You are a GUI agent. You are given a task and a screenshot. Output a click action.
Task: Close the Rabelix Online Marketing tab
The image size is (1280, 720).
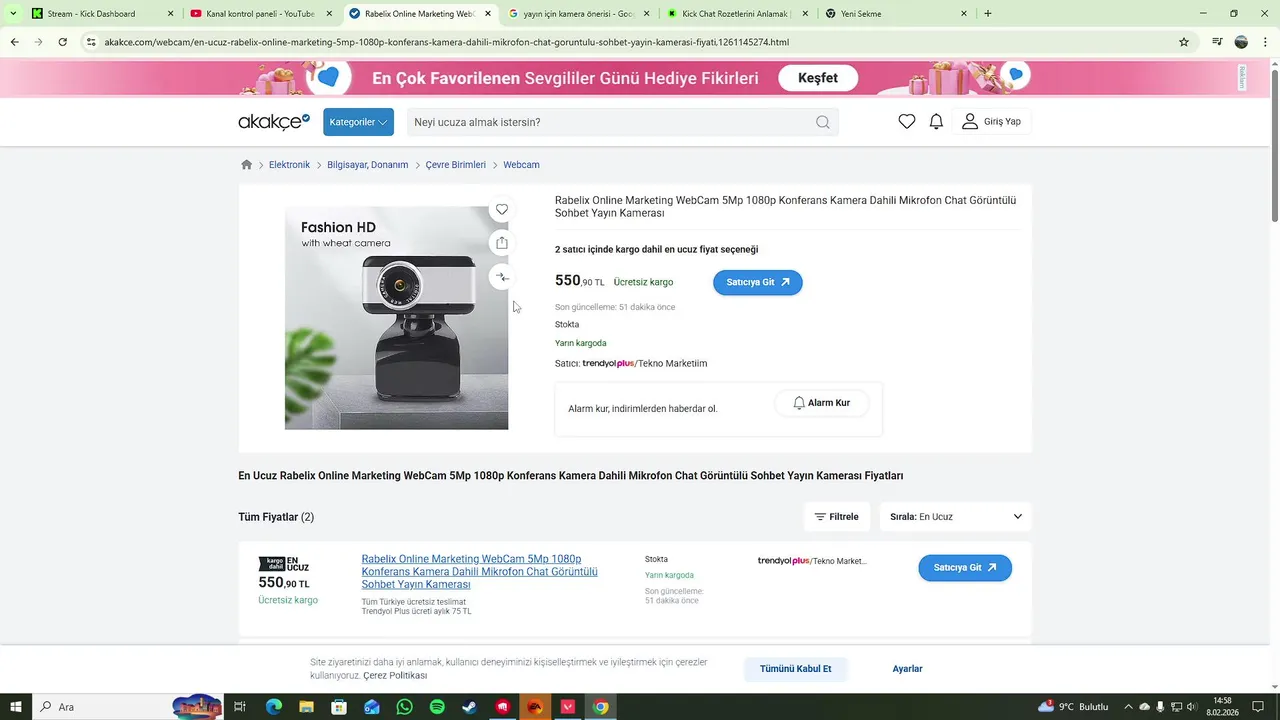click(487, 14)
